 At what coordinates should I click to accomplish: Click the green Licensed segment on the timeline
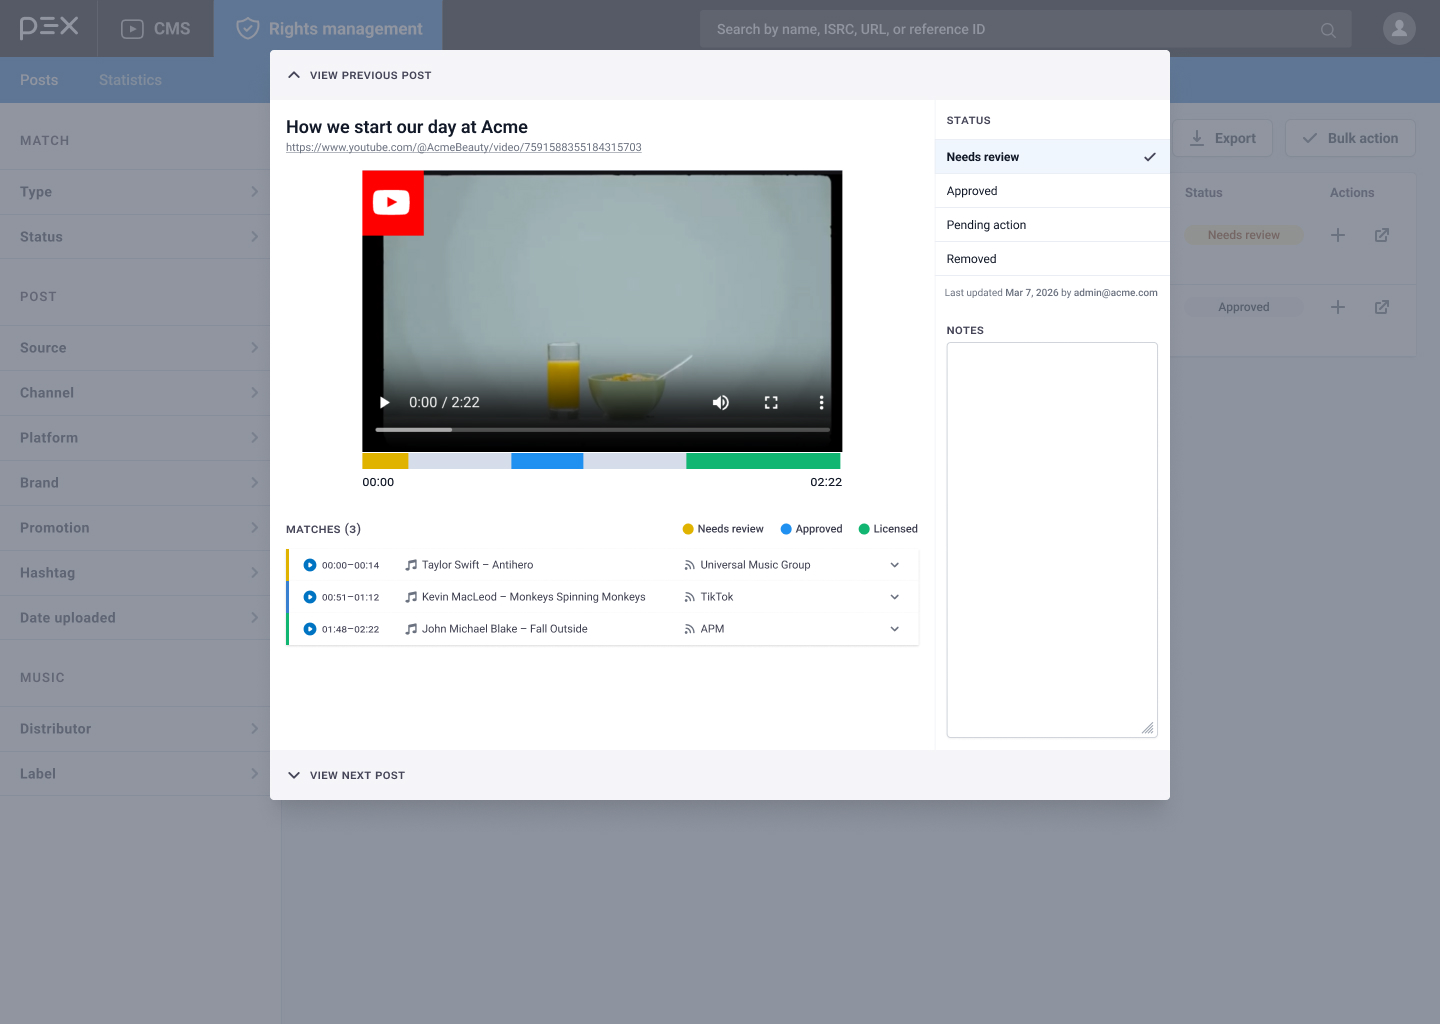[763, 460]
